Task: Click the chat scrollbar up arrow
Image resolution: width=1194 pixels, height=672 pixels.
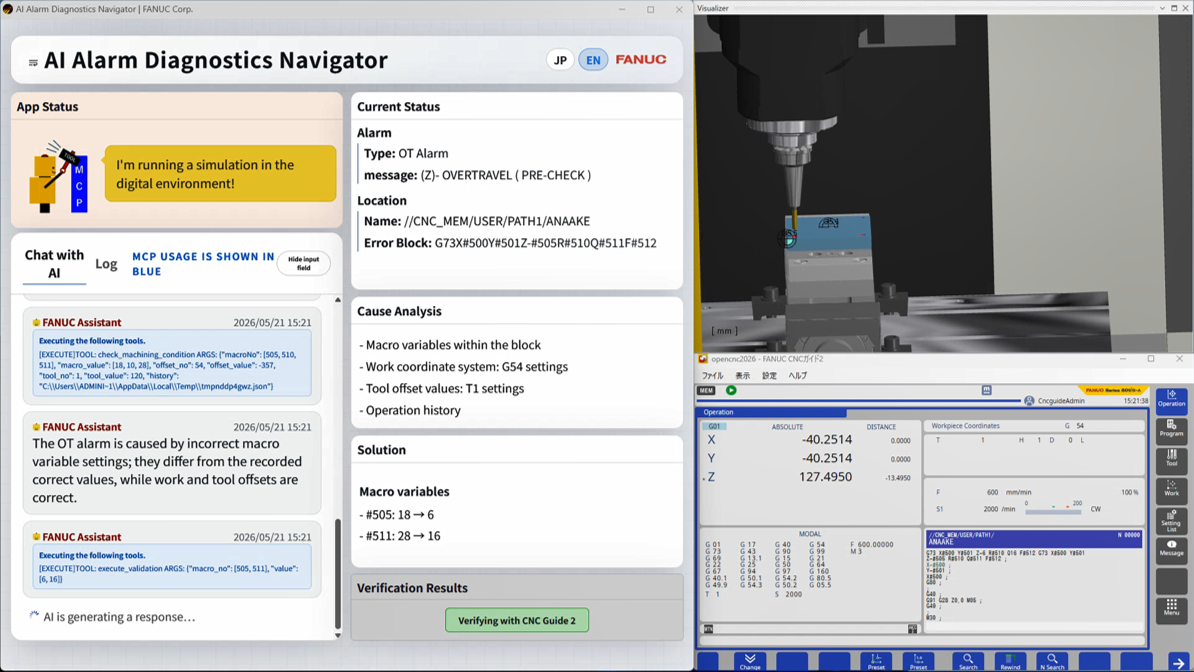Action: (337, 300)
